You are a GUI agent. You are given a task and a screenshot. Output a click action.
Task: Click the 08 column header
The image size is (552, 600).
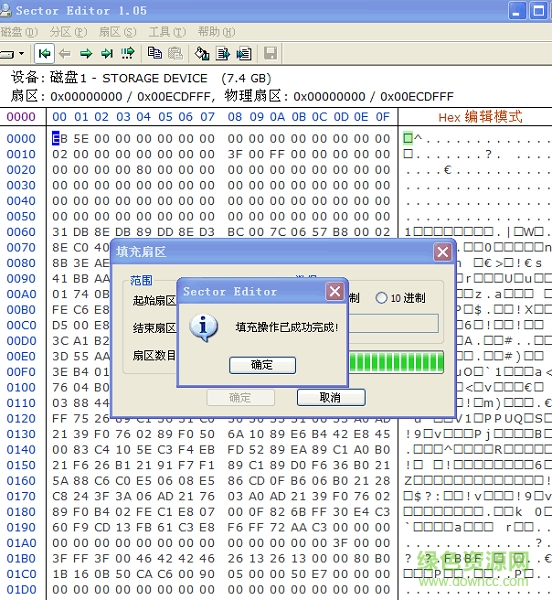click(235, 116)
